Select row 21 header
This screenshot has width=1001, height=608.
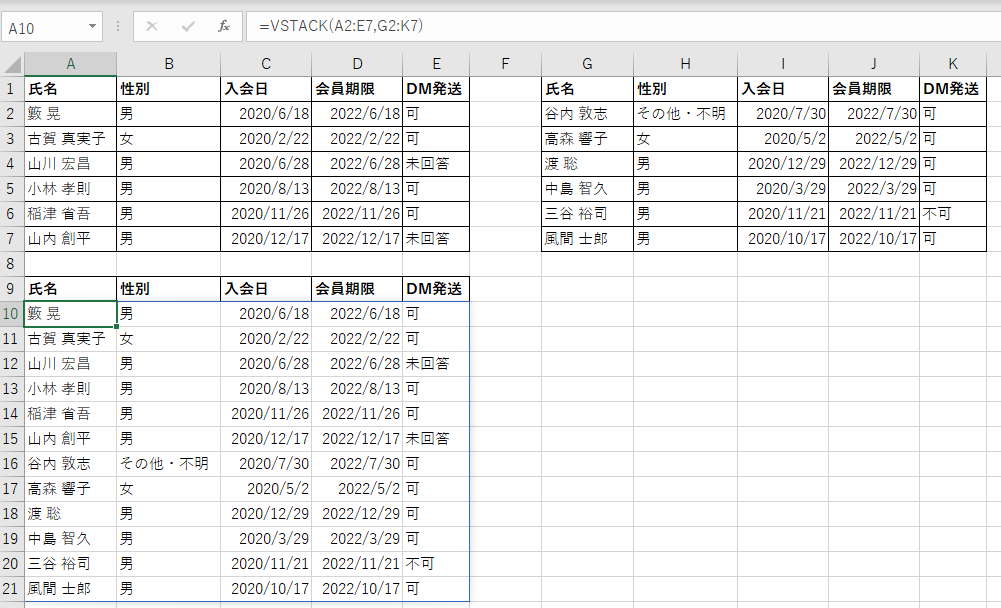[12, 589]
